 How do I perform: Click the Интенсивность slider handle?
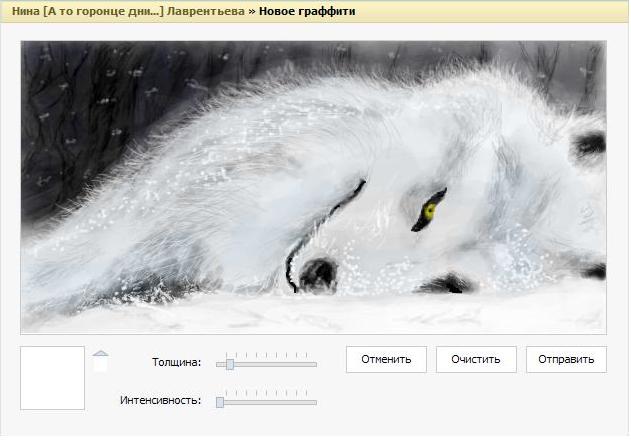click(x=220, y=402)
